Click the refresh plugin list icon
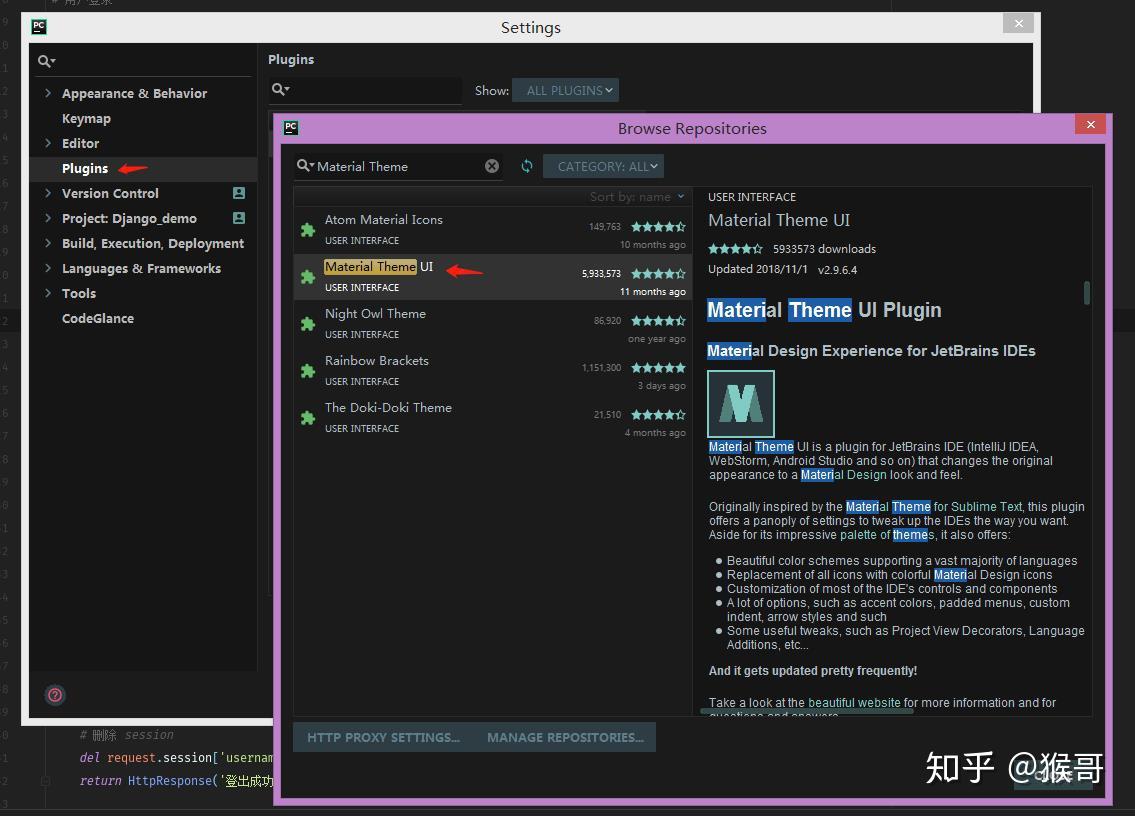 [x=527, y=166]
